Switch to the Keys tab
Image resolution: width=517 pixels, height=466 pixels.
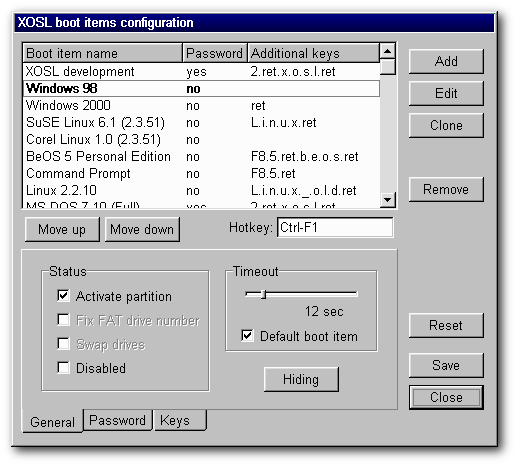click(x=180, y=420)
